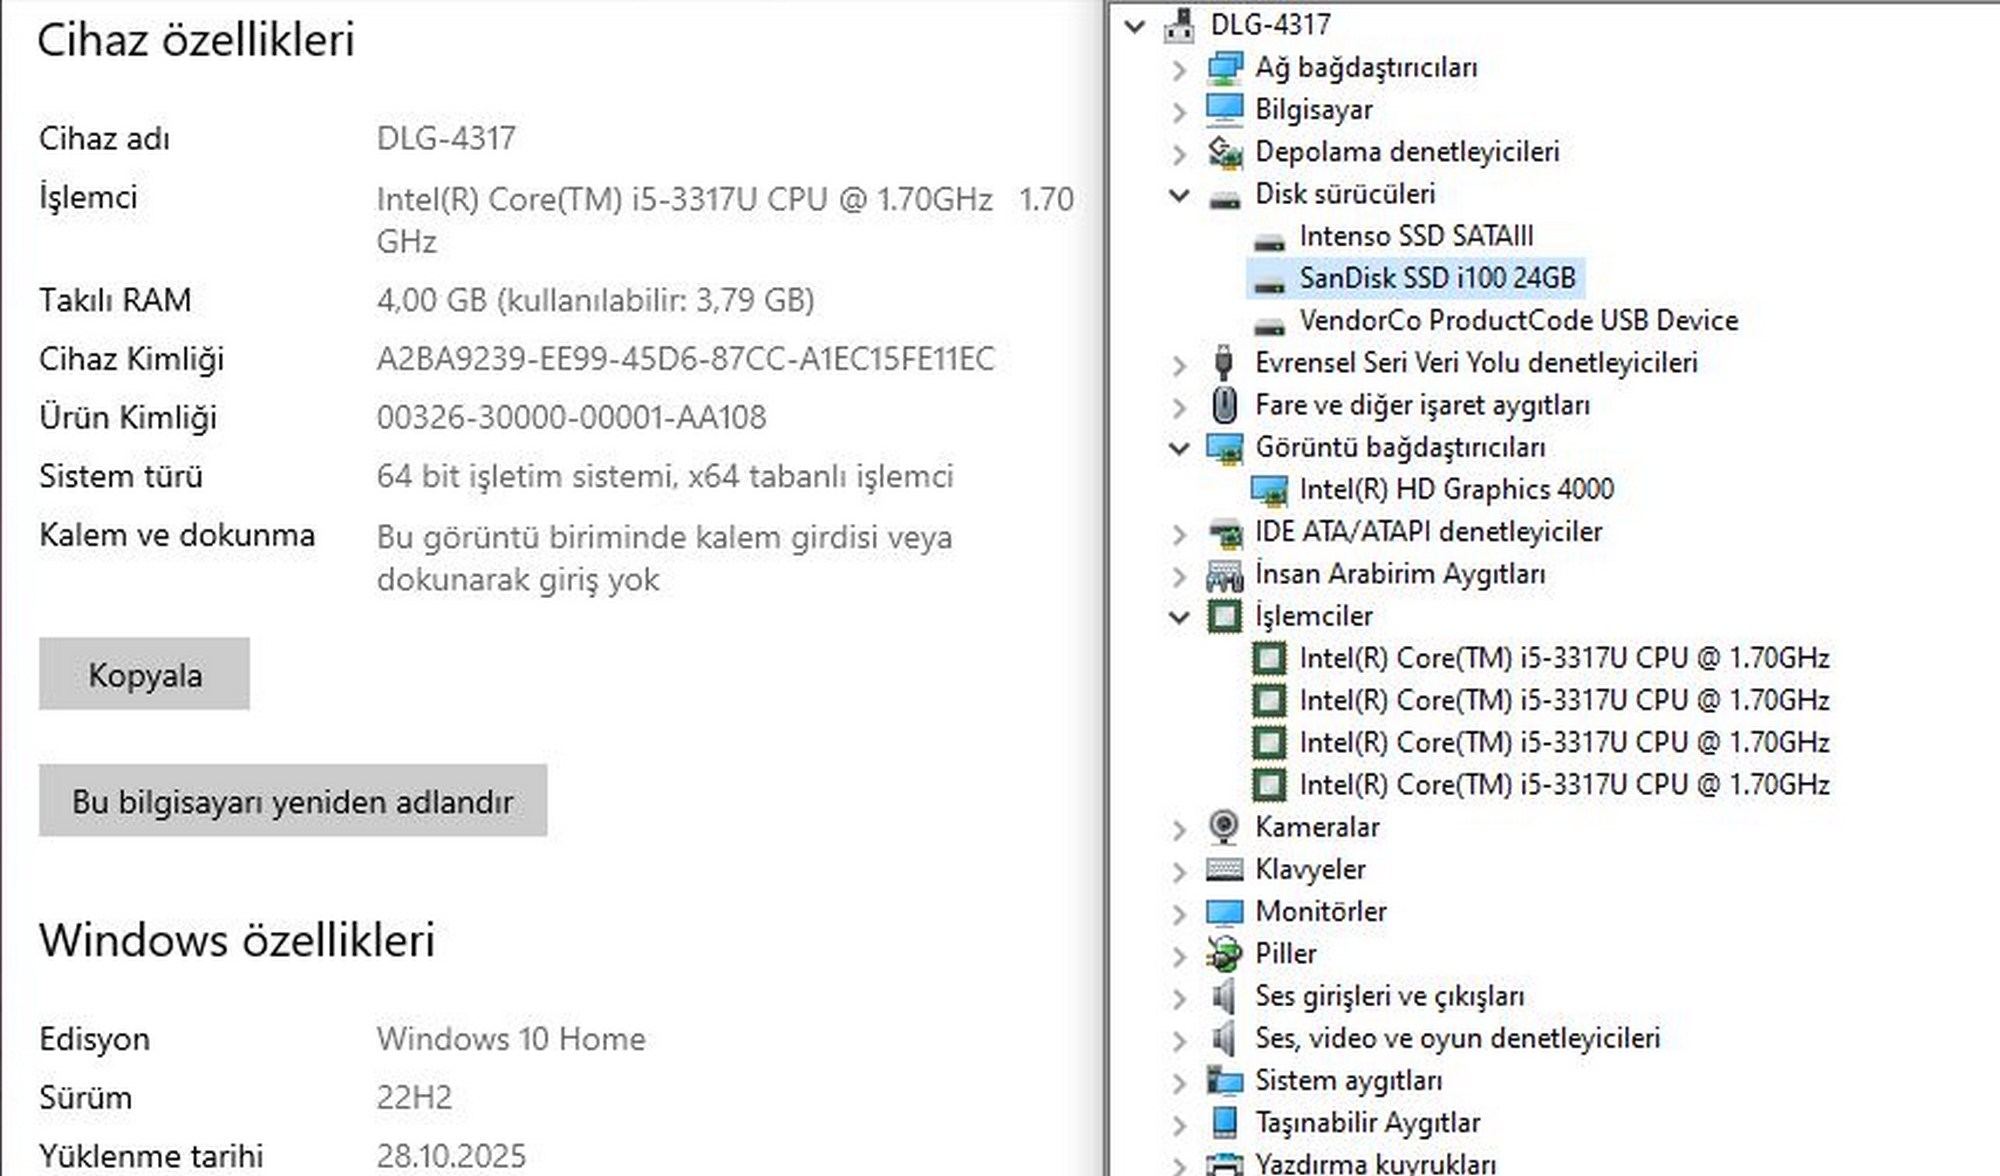Click the Kameralar webcam icon
This screenshot has width=2000, height=1176.
click(1223, 826)
